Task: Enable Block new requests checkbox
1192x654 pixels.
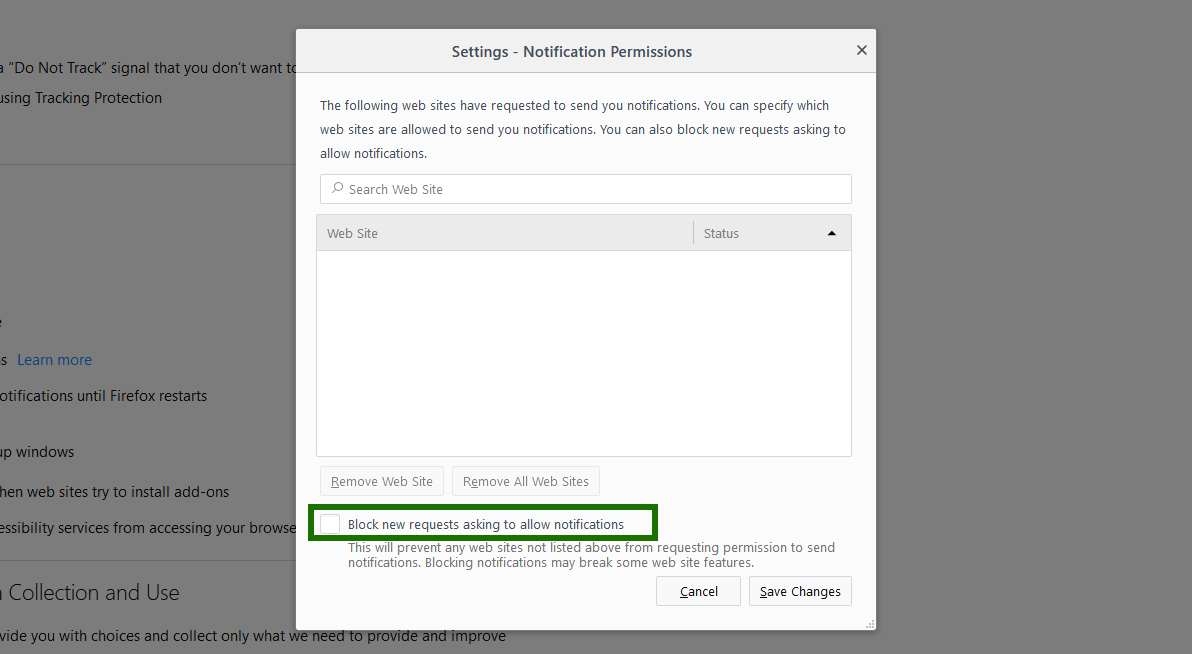Action: (x=330, y=524)
